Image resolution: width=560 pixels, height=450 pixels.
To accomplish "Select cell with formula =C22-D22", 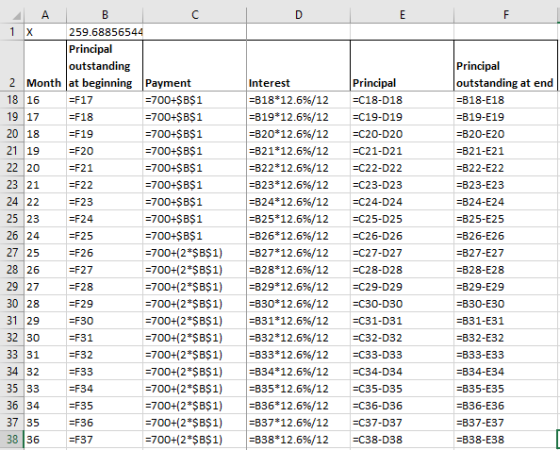I will click(402, 168).
